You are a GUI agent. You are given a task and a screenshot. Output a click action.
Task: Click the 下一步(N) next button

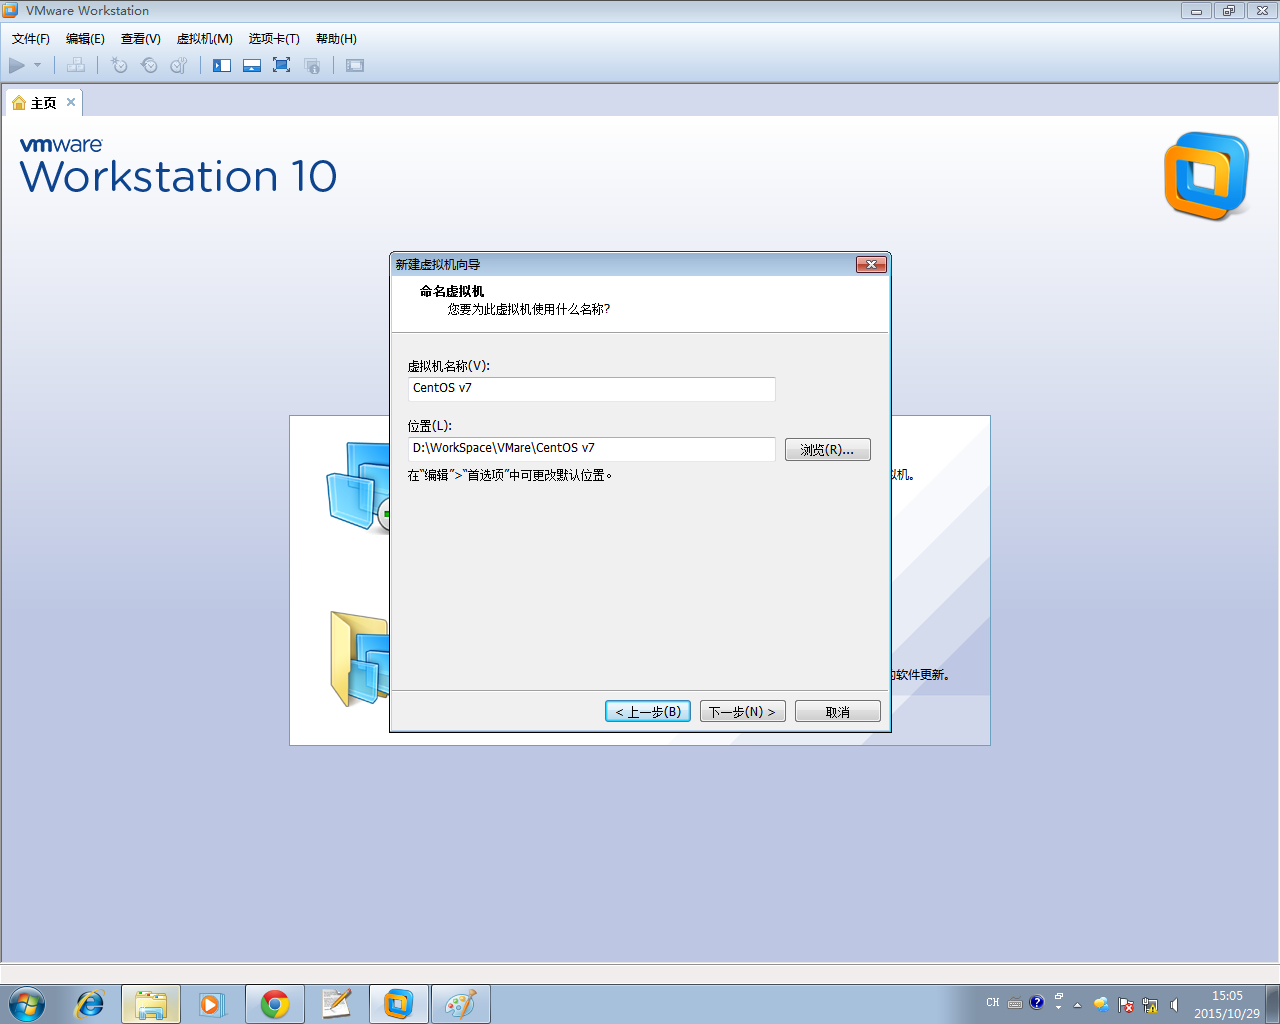point(743,711)
